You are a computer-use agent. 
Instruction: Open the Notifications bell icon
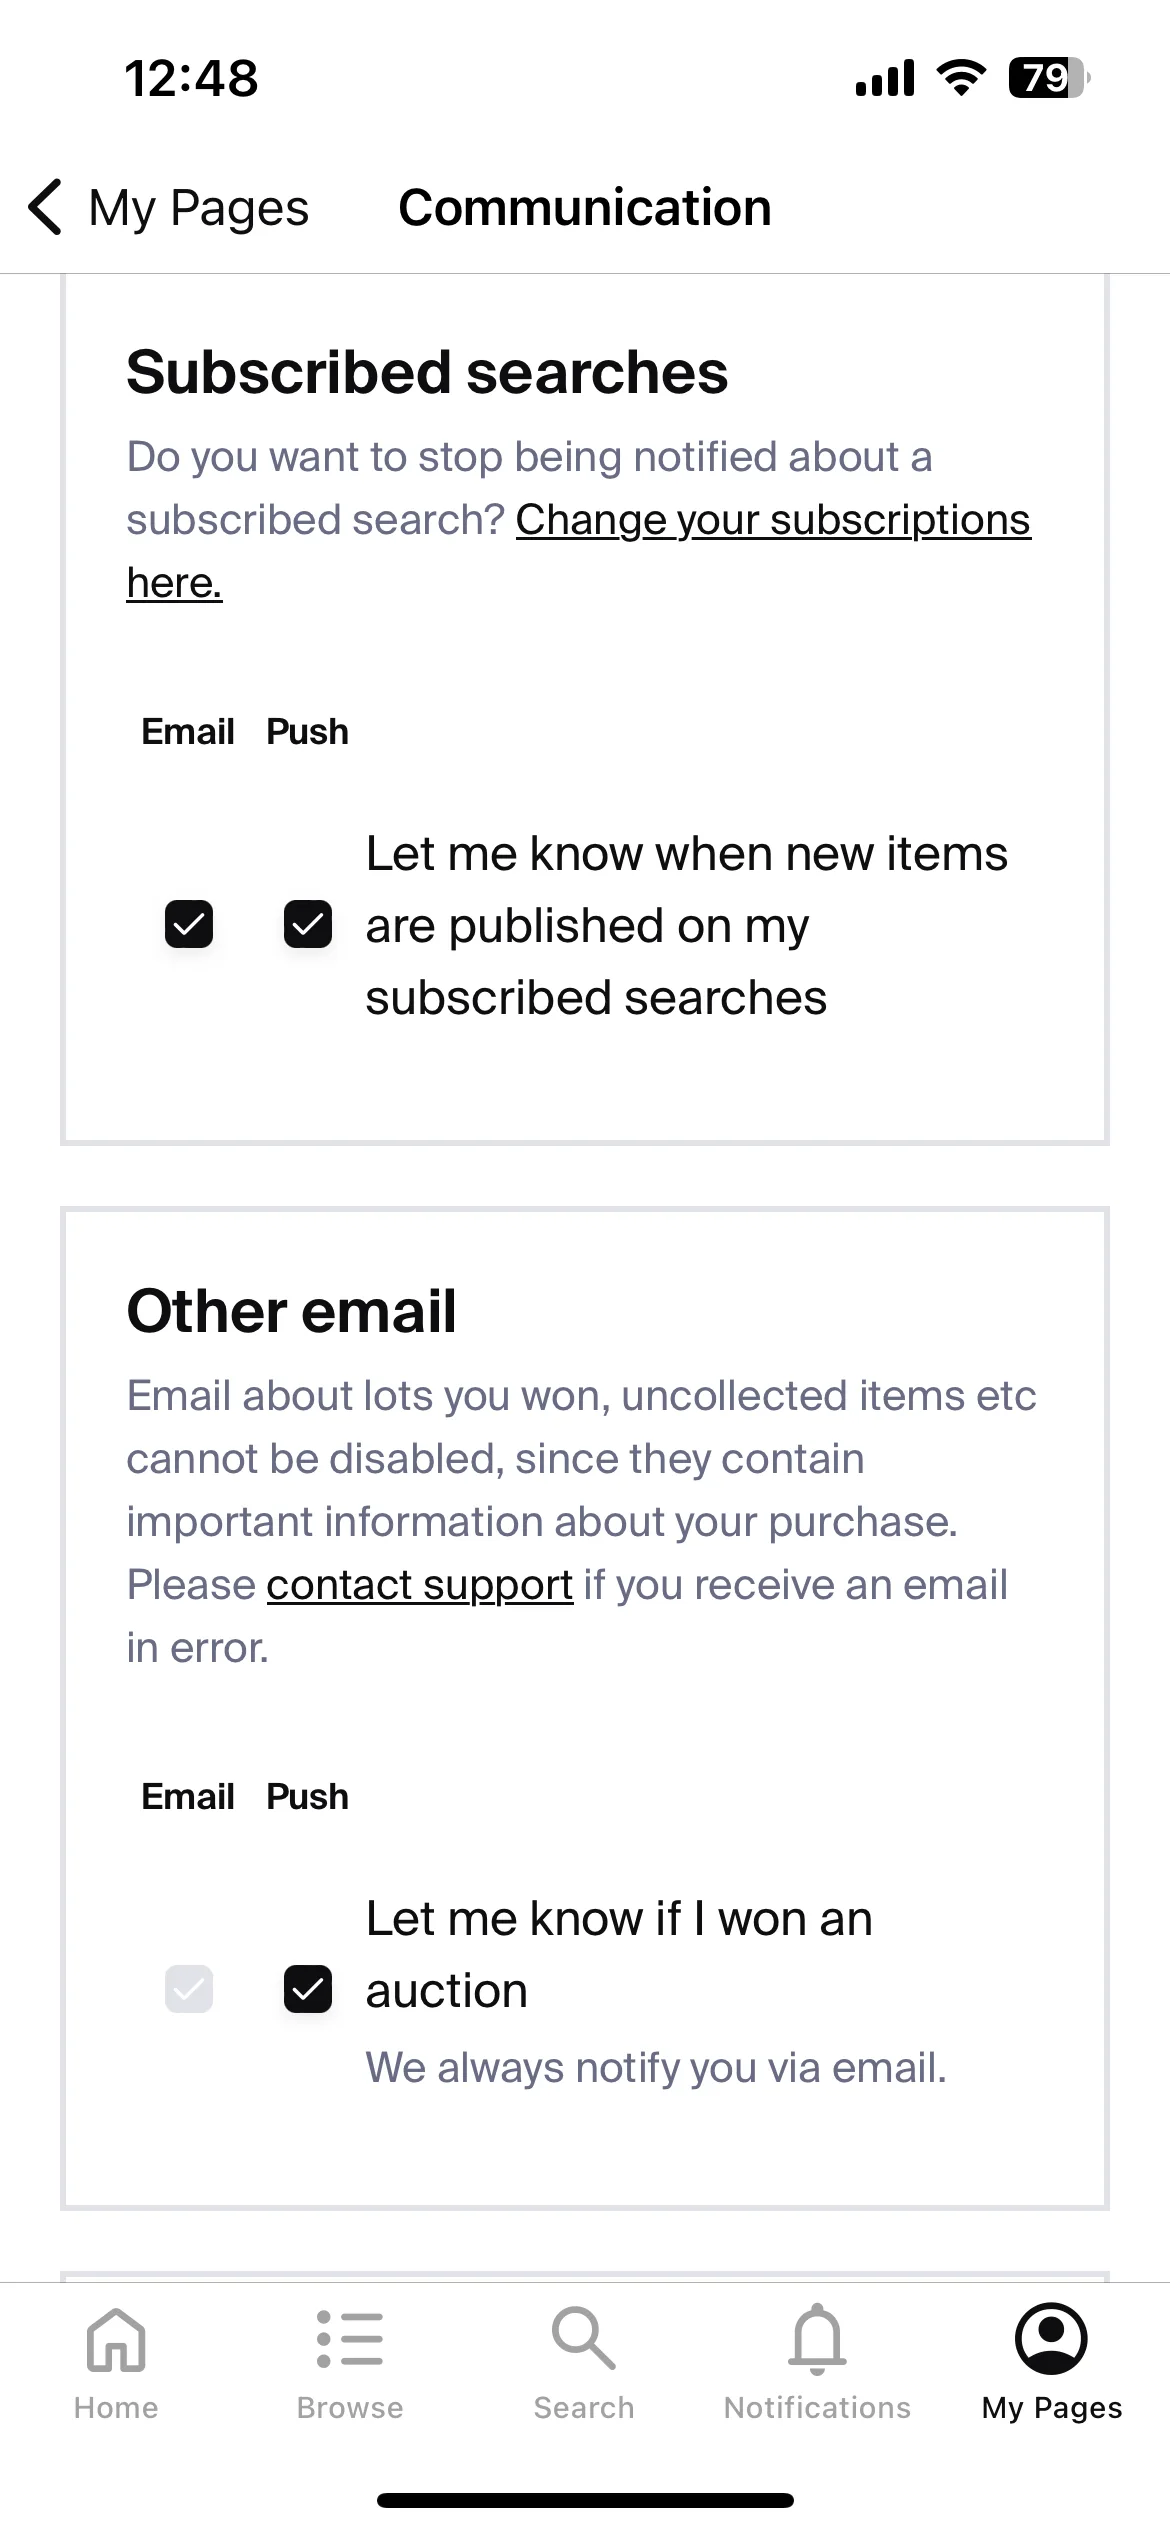818,2339
